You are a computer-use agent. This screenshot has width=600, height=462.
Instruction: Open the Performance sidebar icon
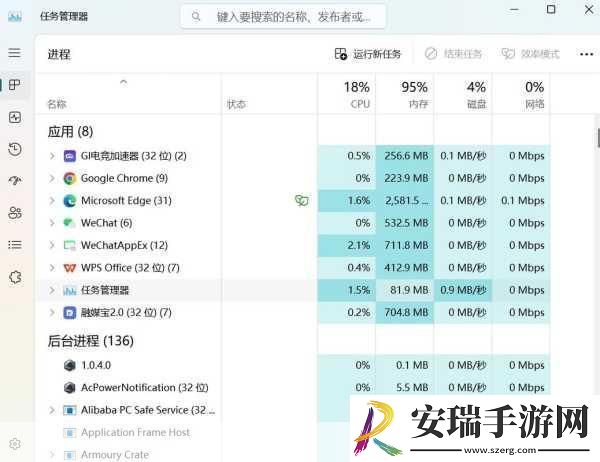coord(15,117)
